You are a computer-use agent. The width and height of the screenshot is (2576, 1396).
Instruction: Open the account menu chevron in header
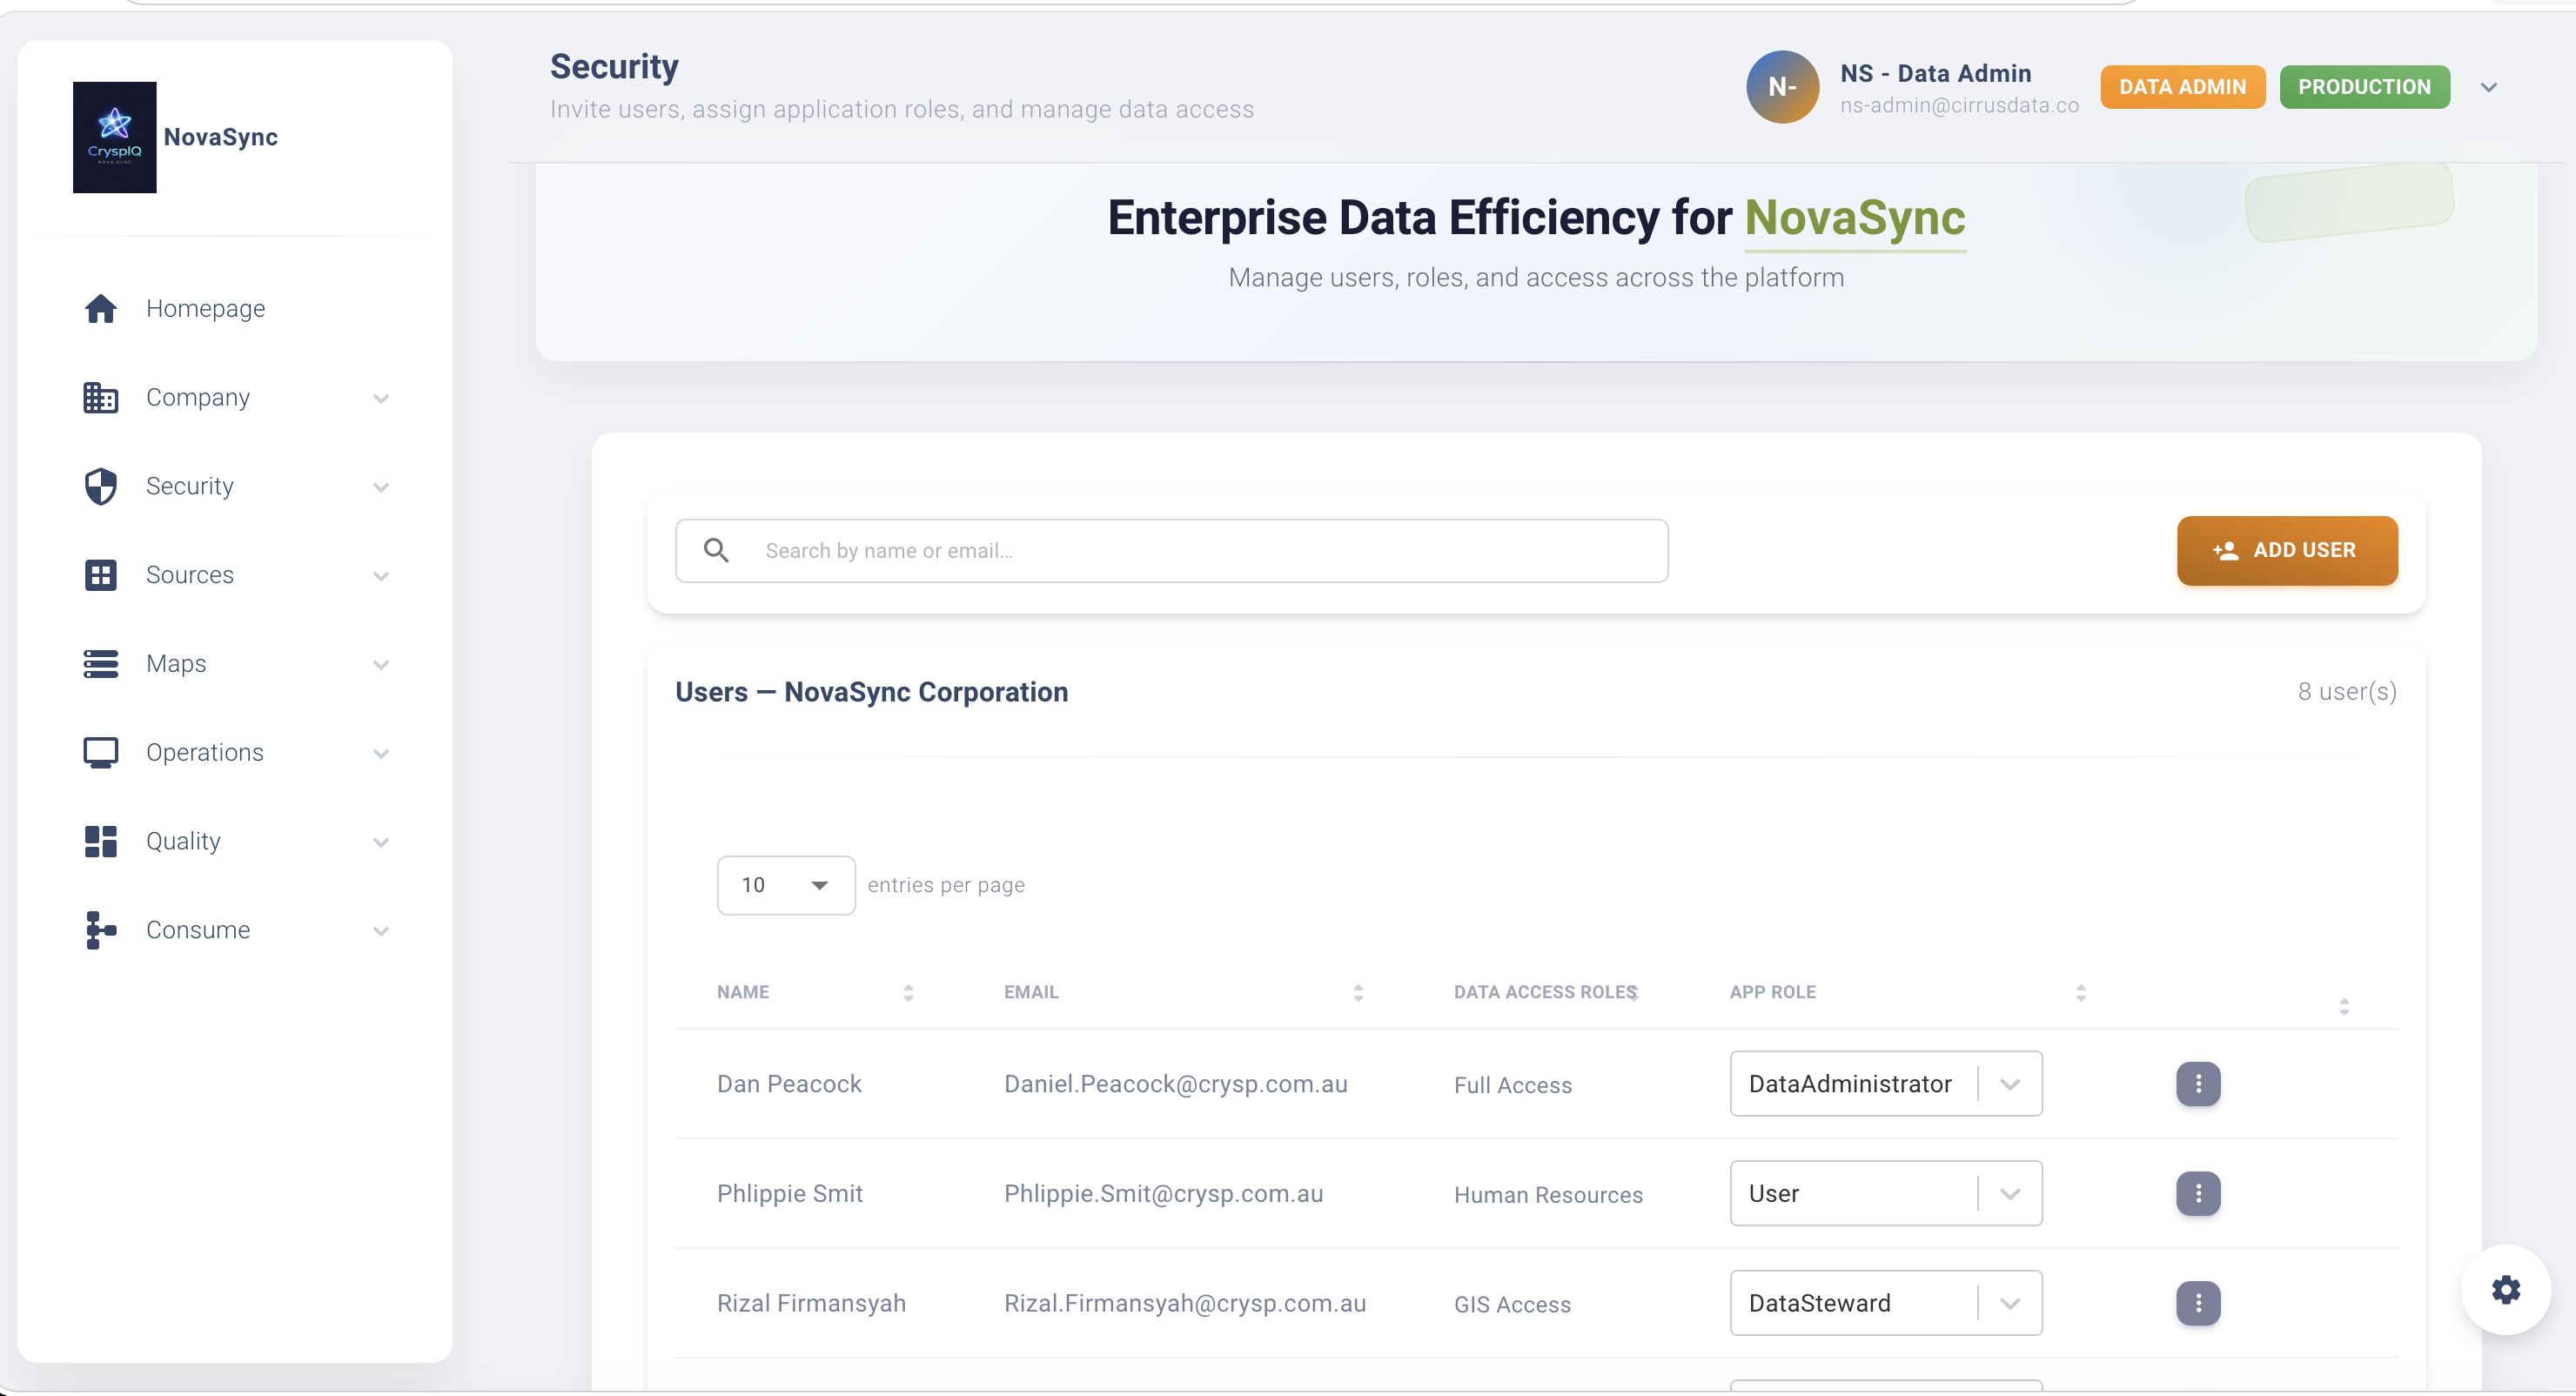pos(2489,87)
